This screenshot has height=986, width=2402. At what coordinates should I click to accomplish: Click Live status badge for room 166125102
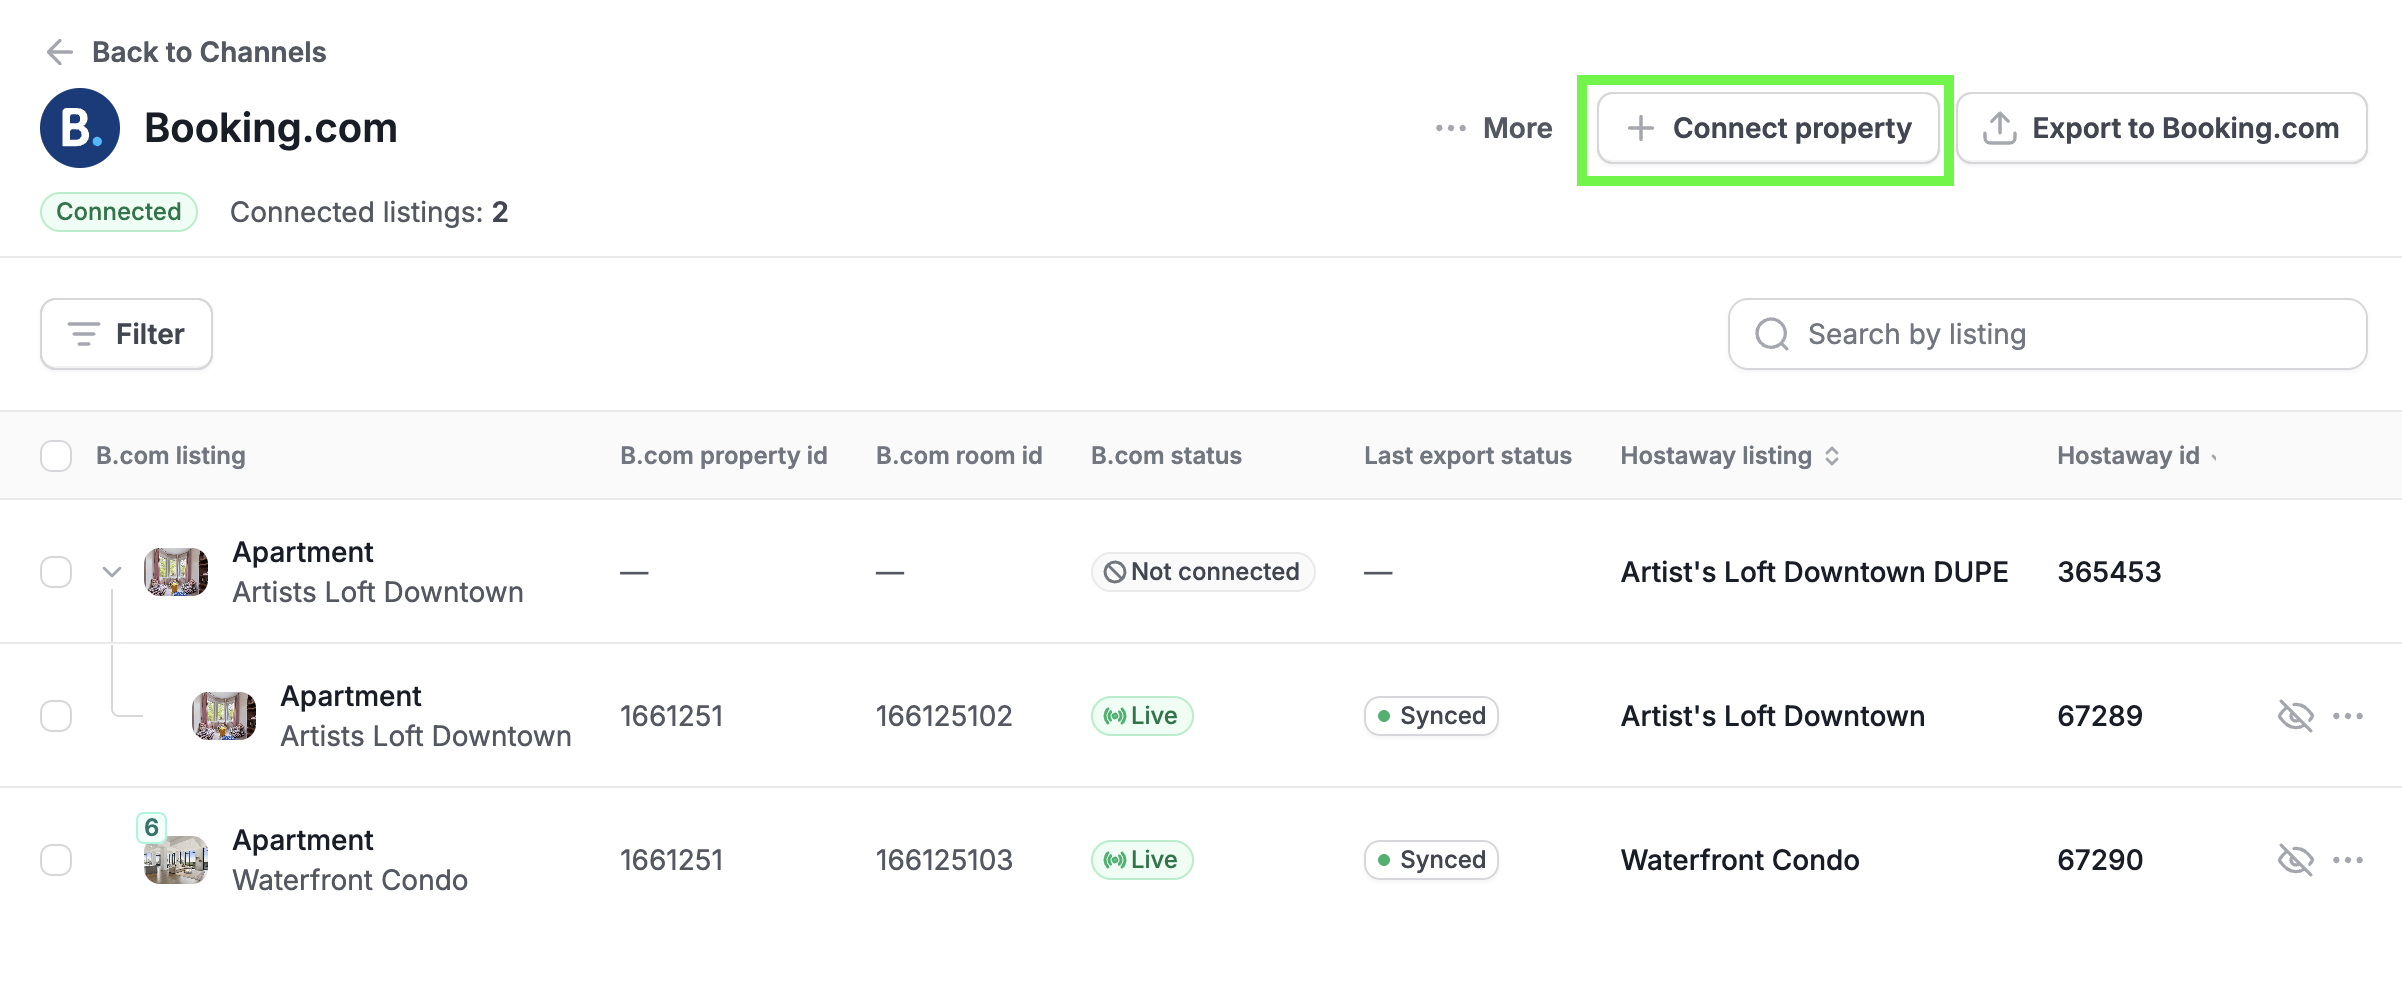[1142, 716]
